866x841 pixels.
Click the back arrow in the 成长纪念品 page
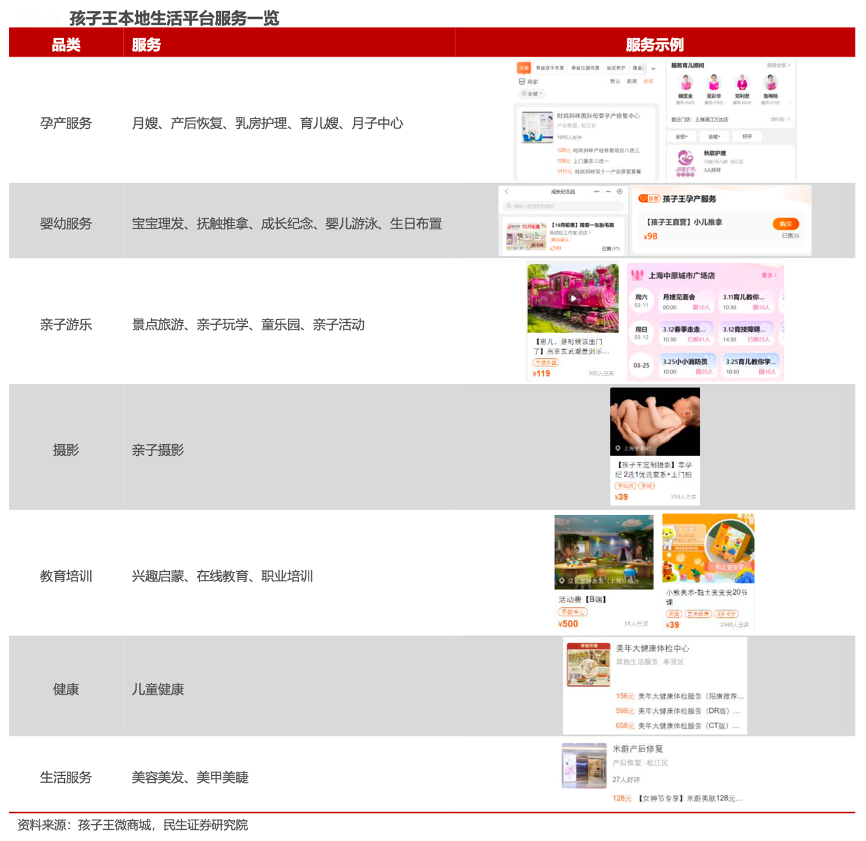pyautogui.click(x=507, y=191)
